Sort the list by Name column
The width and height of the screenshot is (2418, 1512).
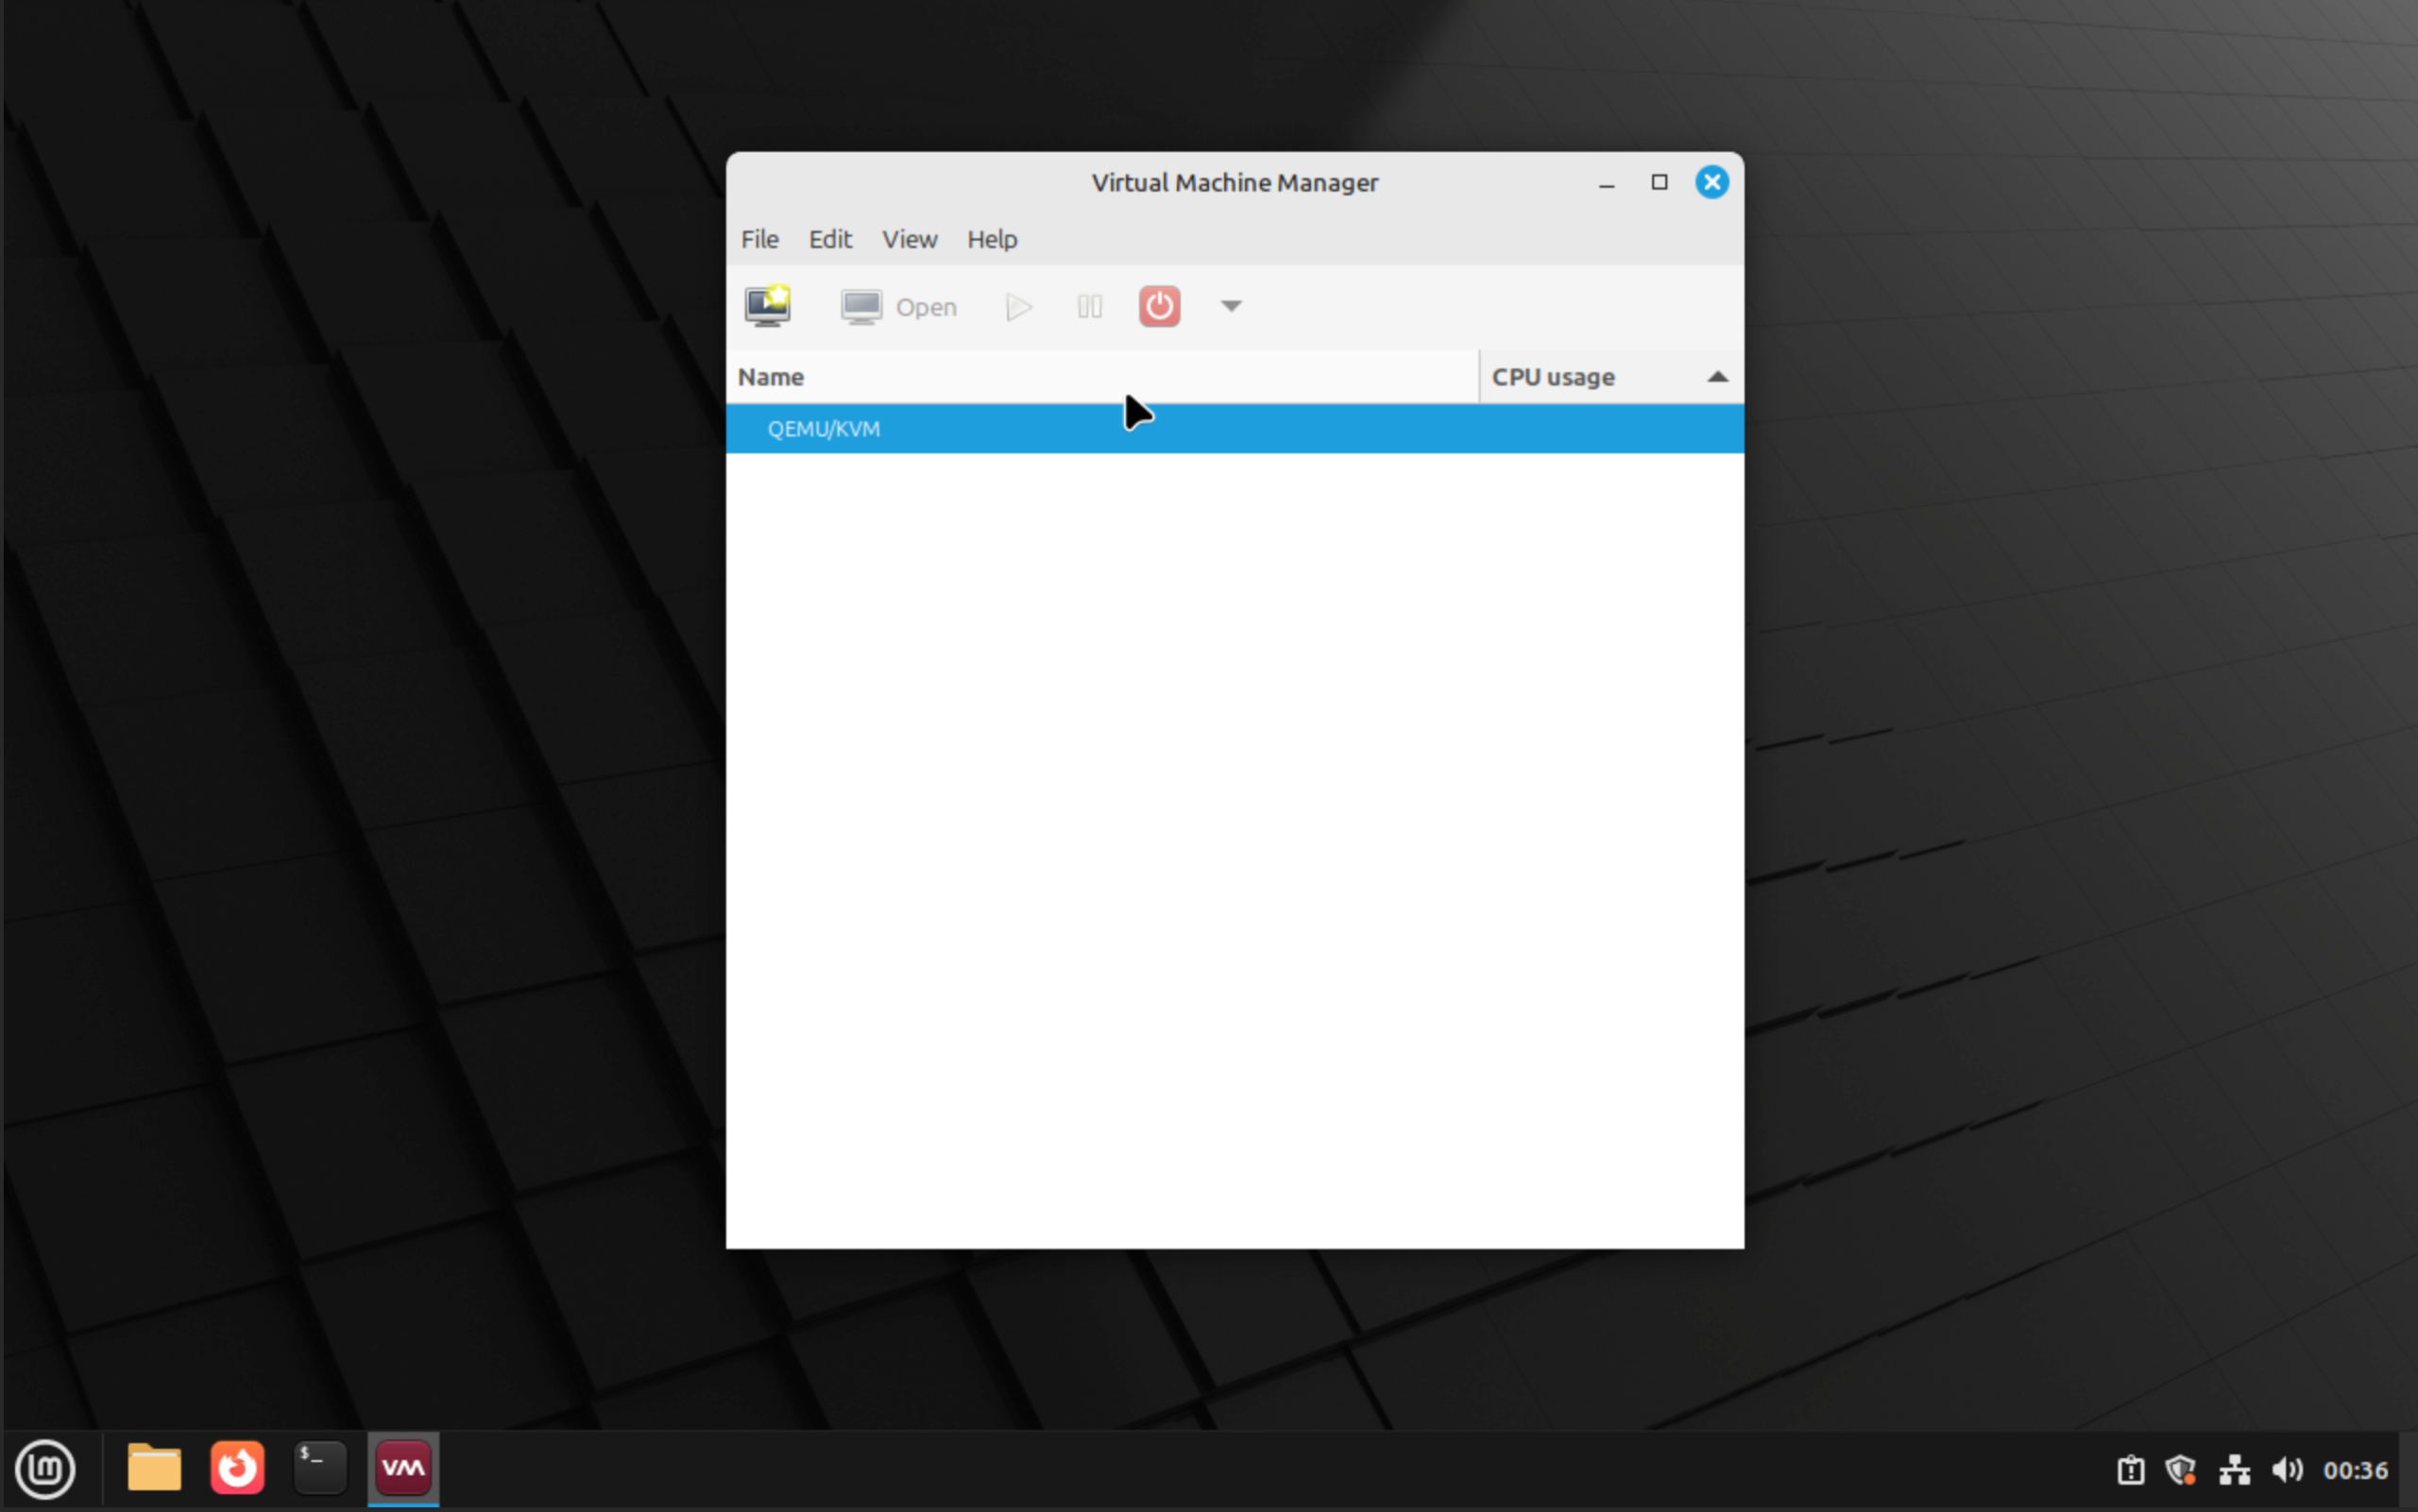pos(770,376)
